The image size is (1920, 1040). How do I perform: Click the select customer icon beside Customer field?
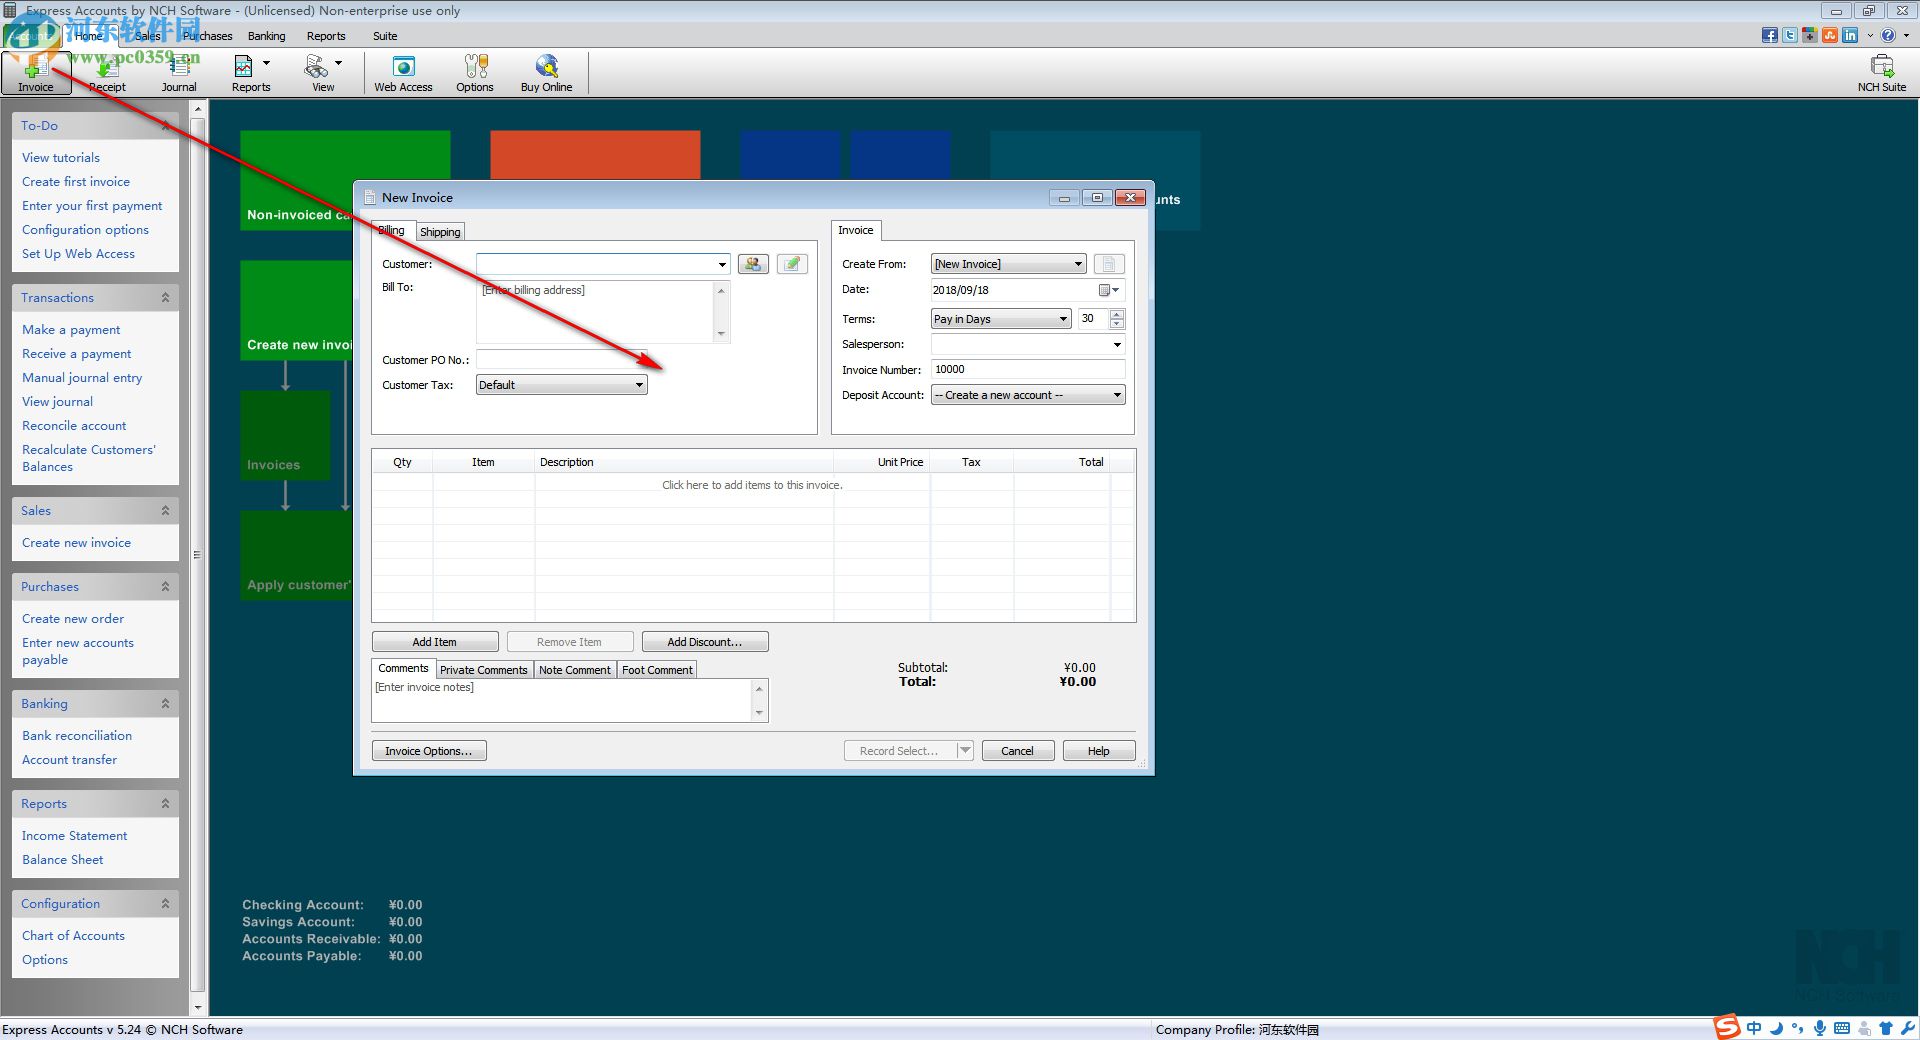[753, 263]
